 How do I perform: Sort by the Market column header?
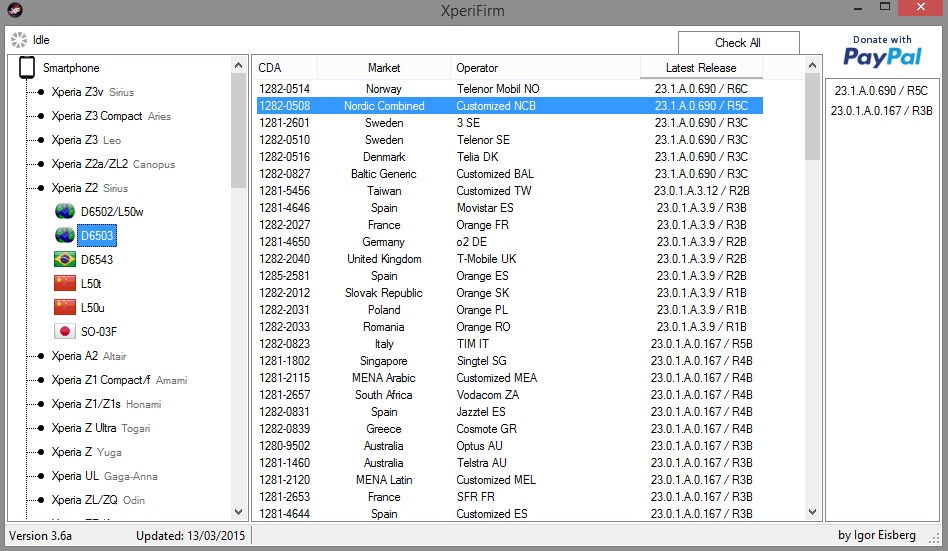(x=384, y=68)
